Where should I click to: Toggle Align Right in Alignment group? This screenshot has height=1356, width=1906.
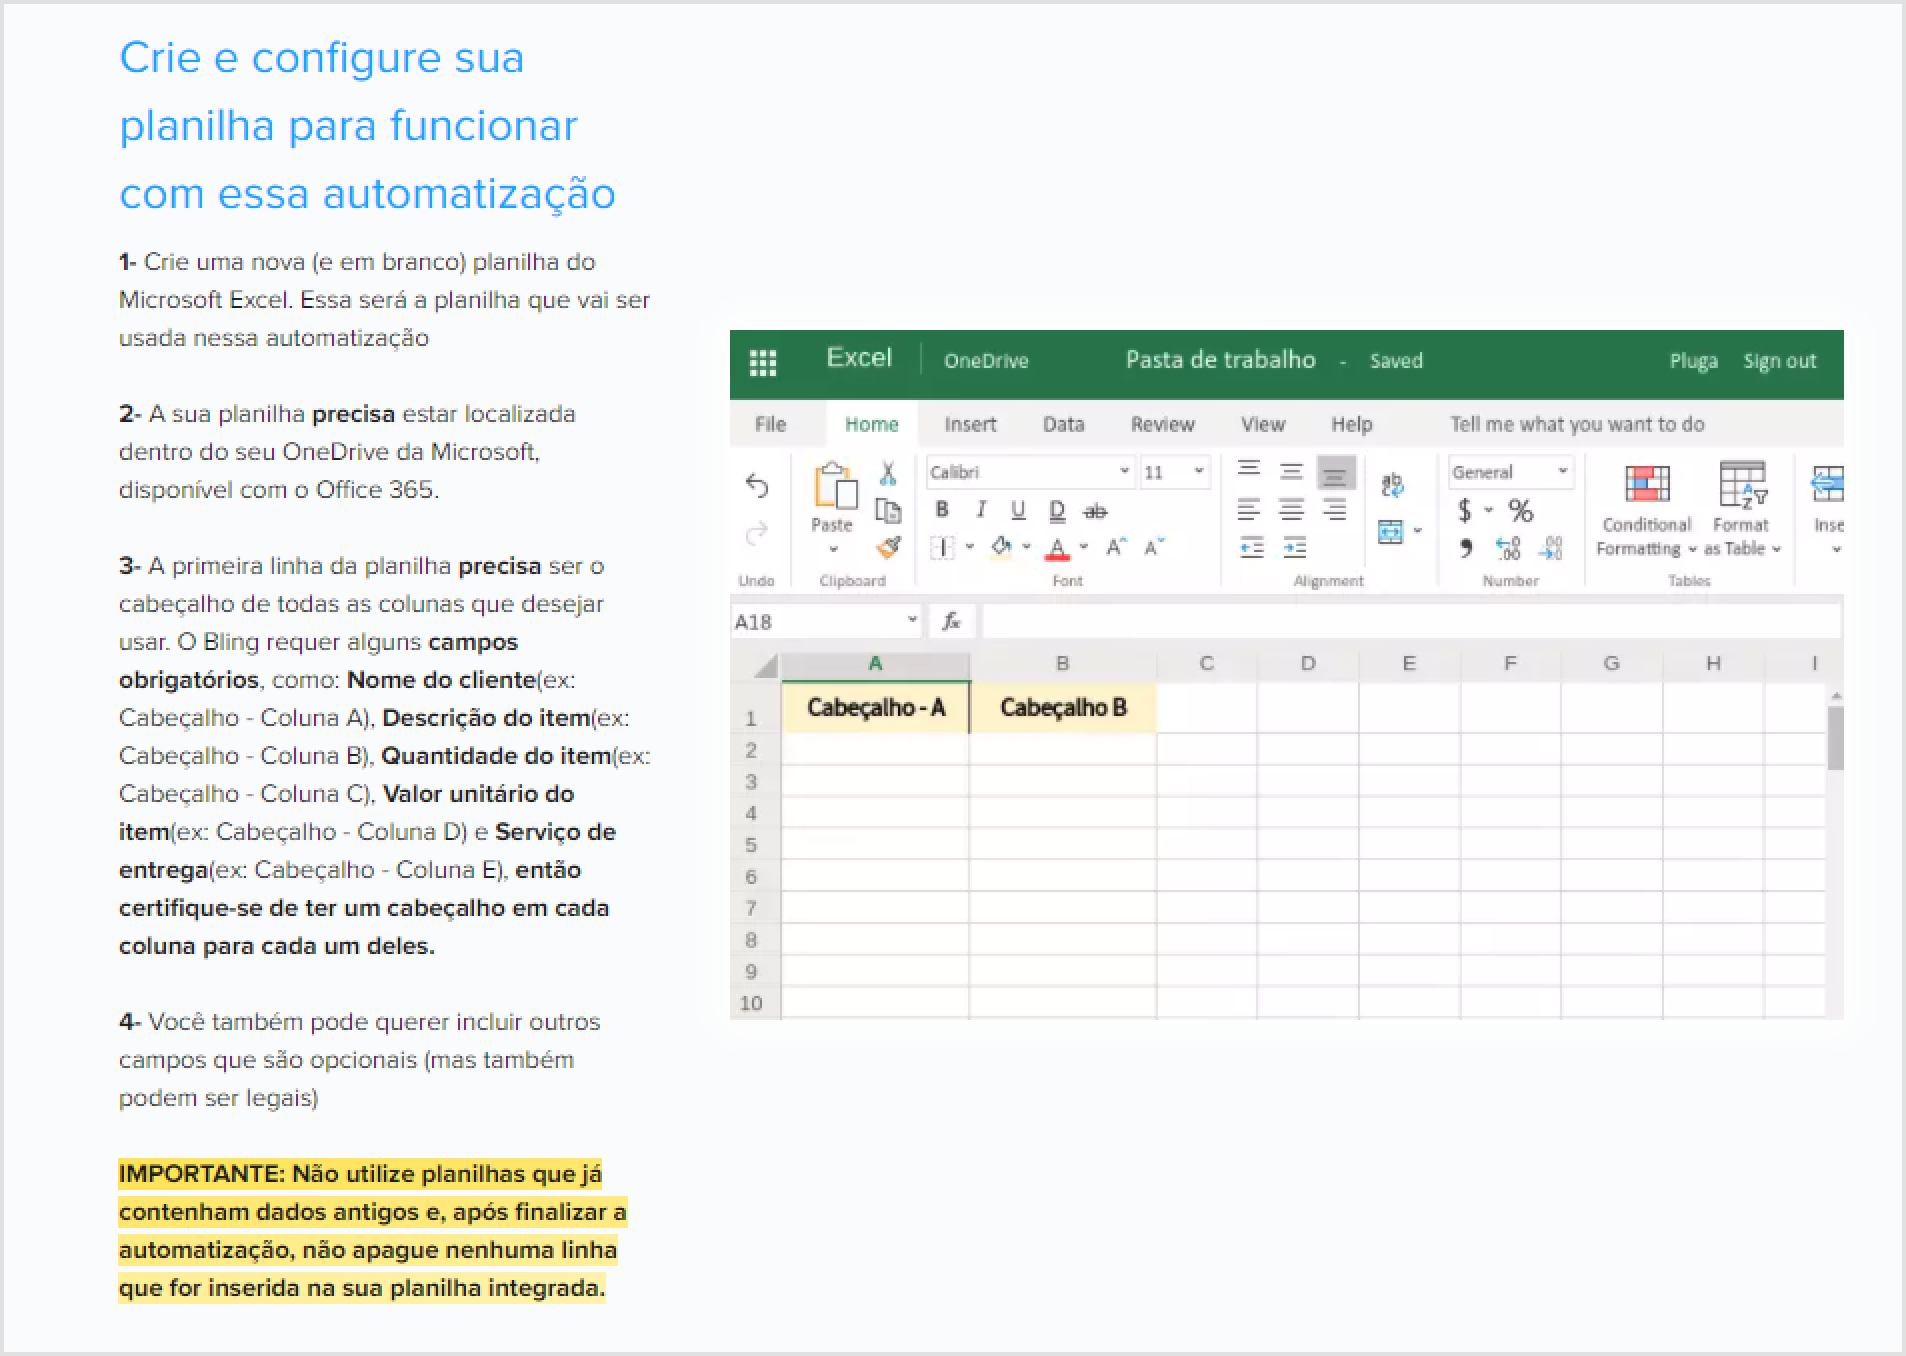pos(1335,510)
